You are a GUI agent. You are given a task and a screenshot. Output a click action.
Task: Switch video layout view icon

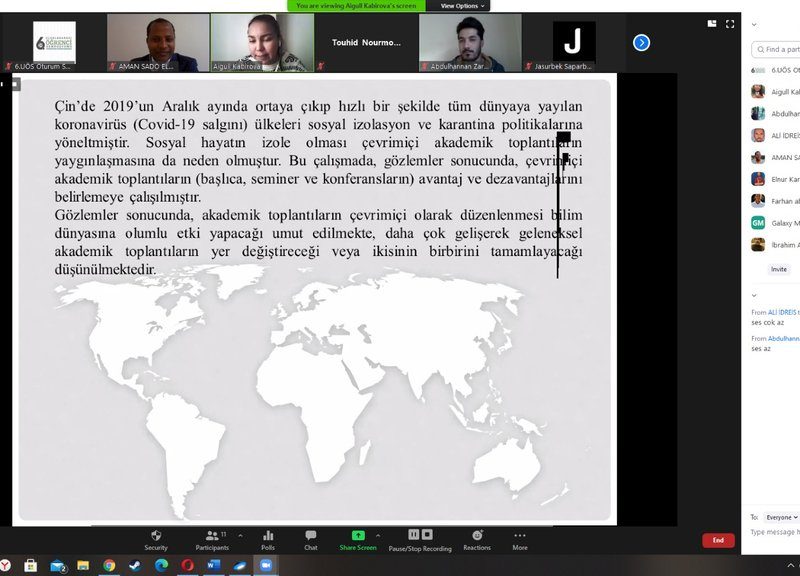(712, 23)
